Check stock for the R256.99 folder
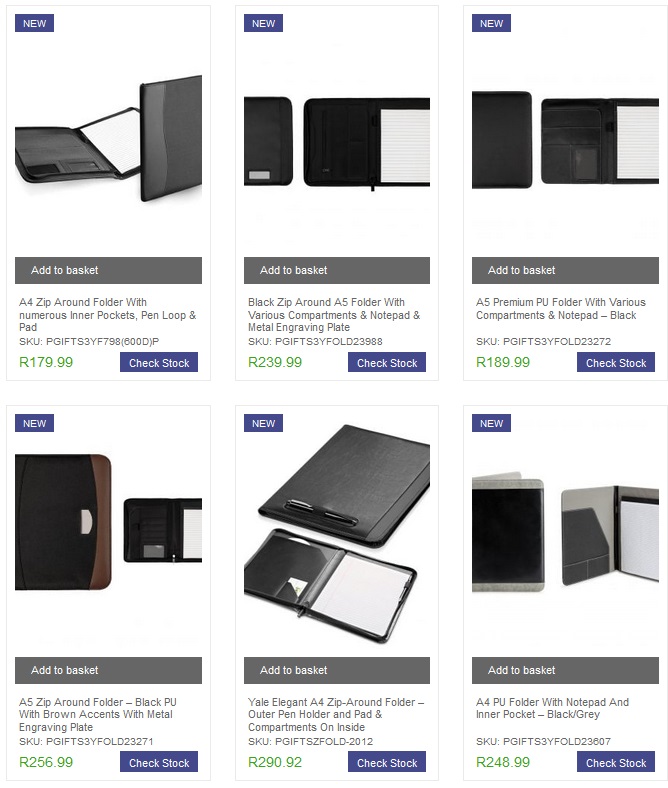The image size is (668, 788). [x=159, y=762]
